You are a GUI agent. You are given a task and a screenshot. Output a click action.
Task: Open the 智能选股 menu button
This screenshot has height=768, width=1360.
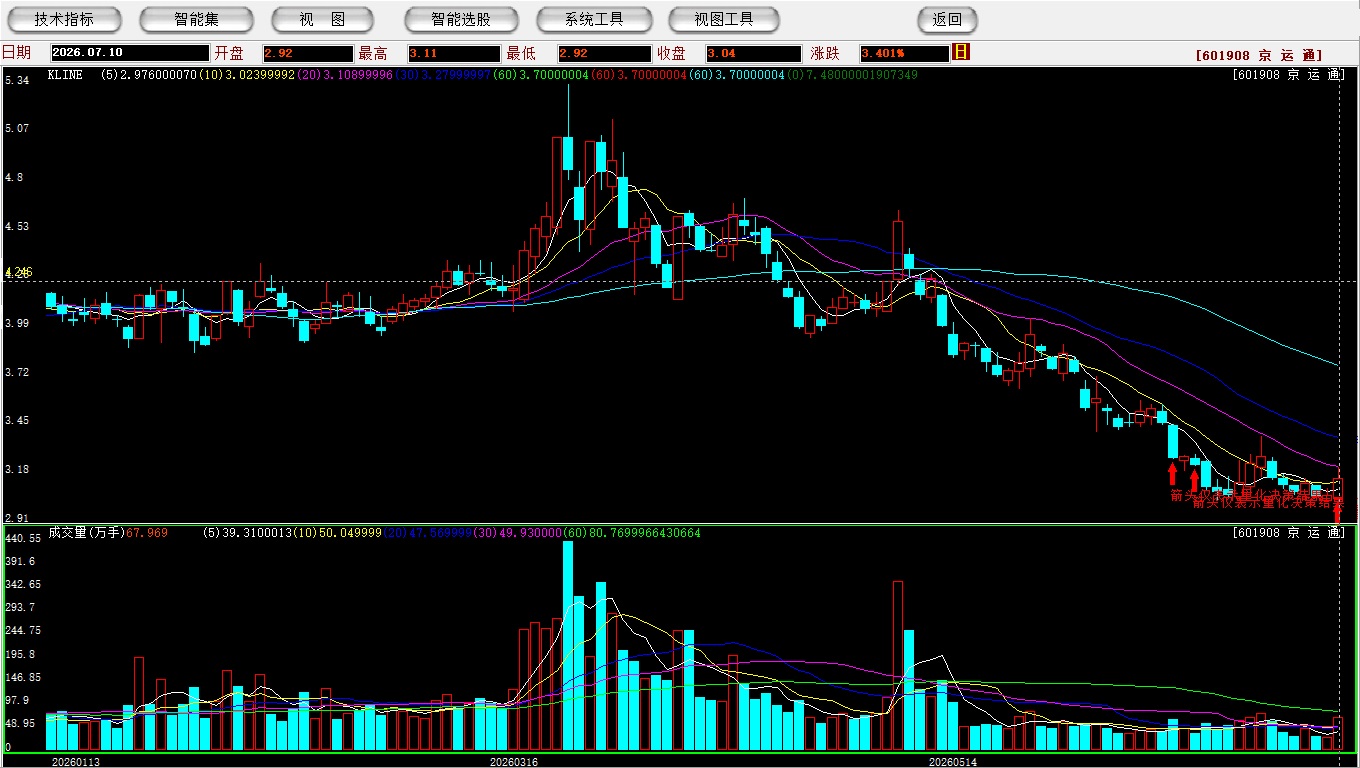click(461, 19)
